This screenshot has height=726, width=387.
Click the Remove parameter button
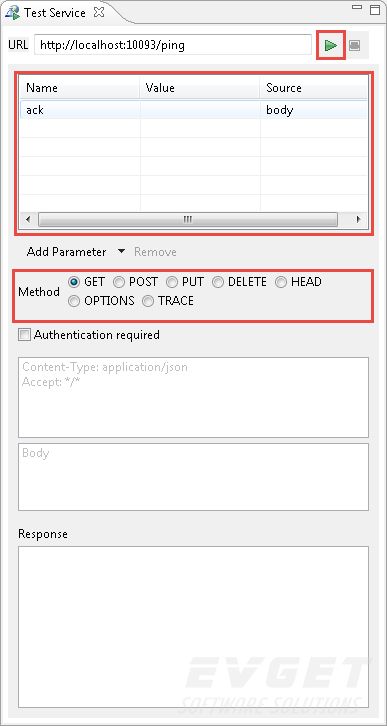155,252
